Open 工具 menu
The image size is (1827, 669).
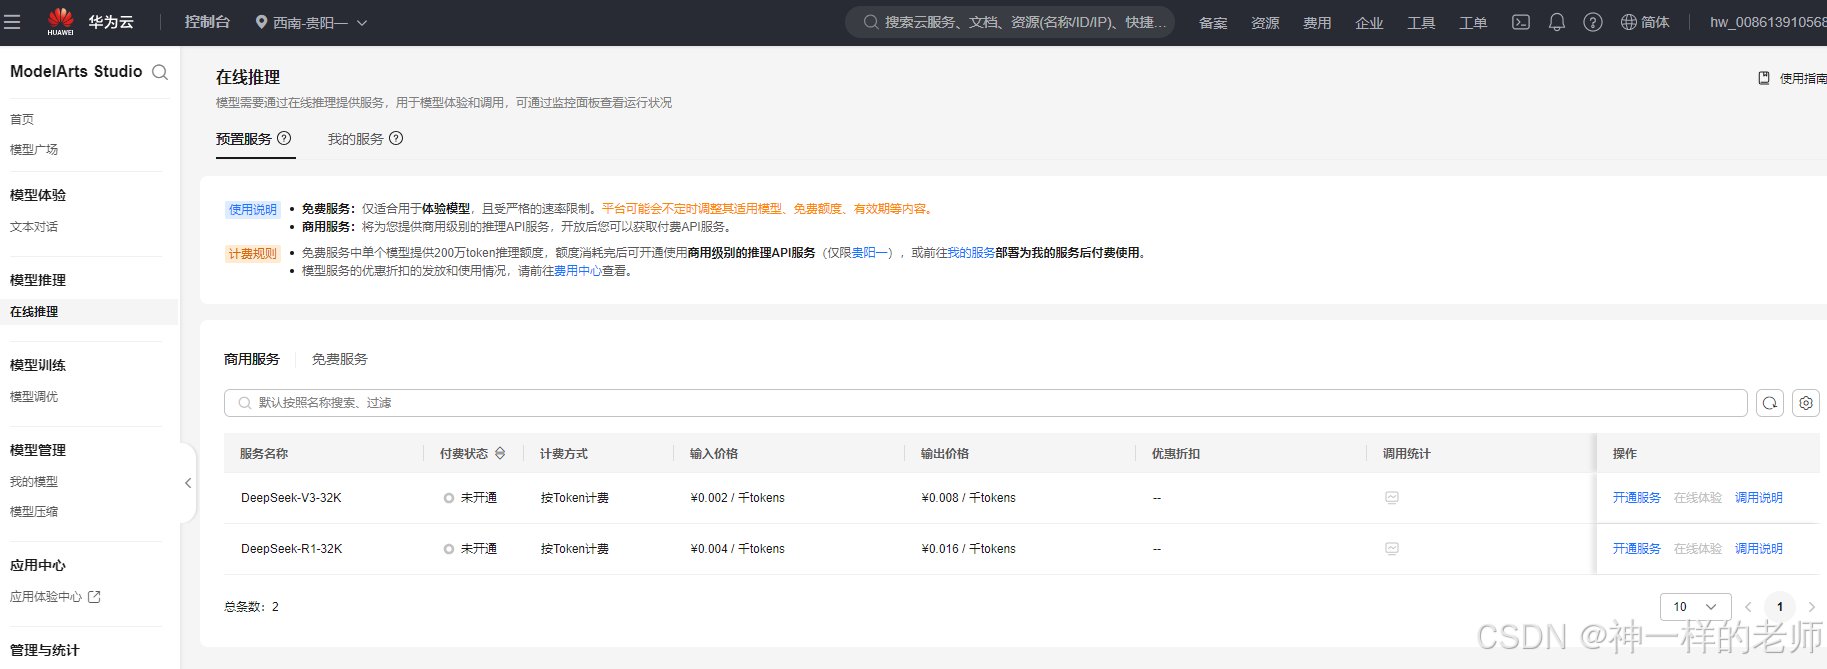[1421, 23]
